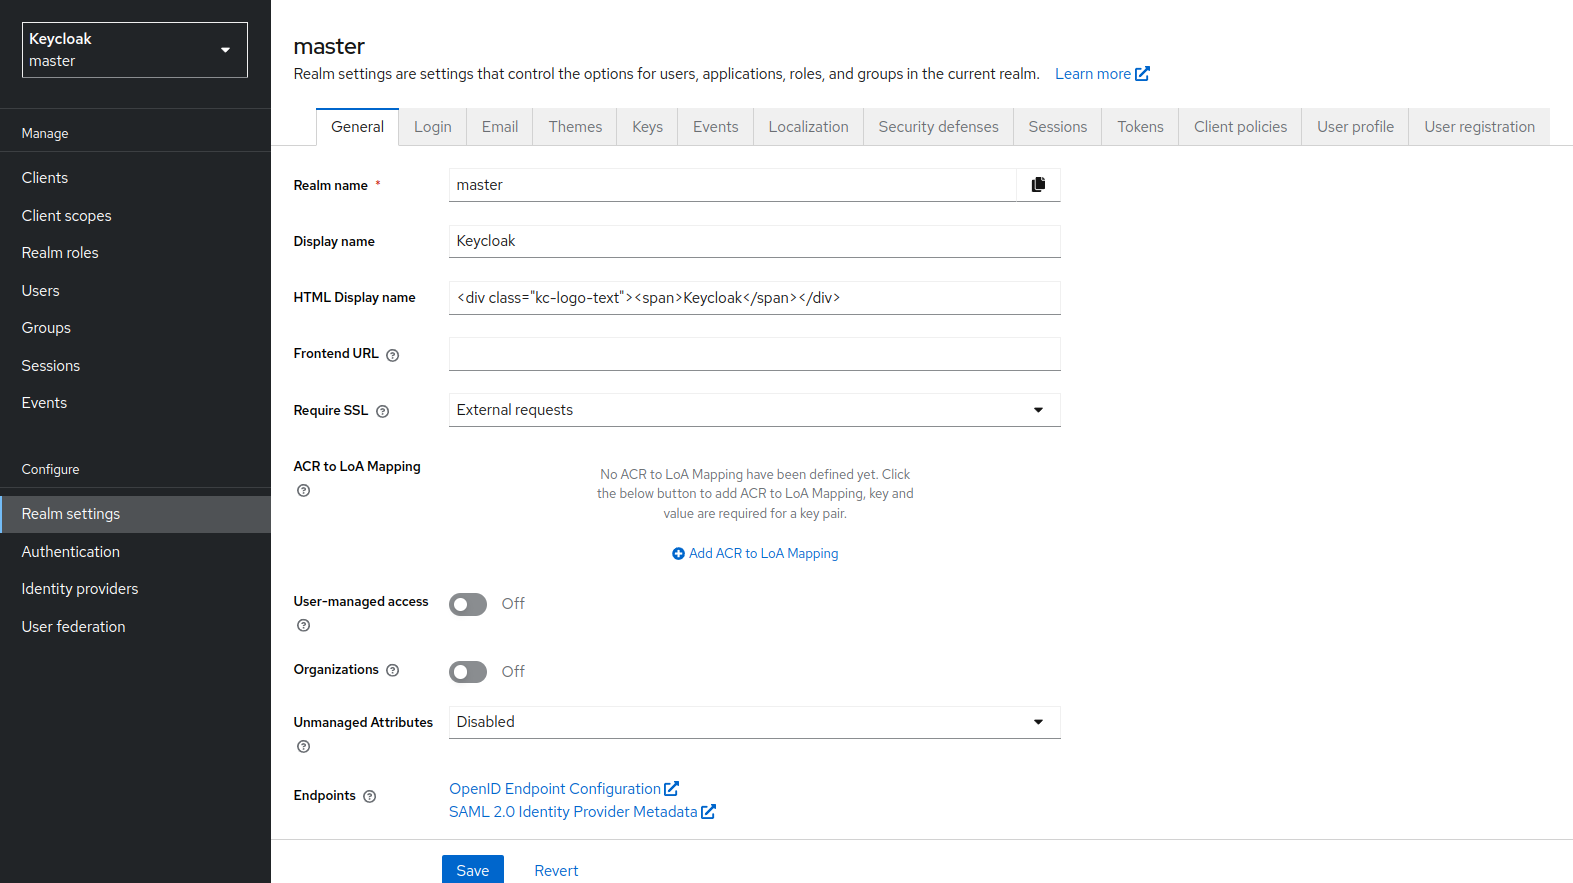Open Sessions in the sidebar
Image resolution: width=1573 pixels, height=883 pixels.
point(135,366)
